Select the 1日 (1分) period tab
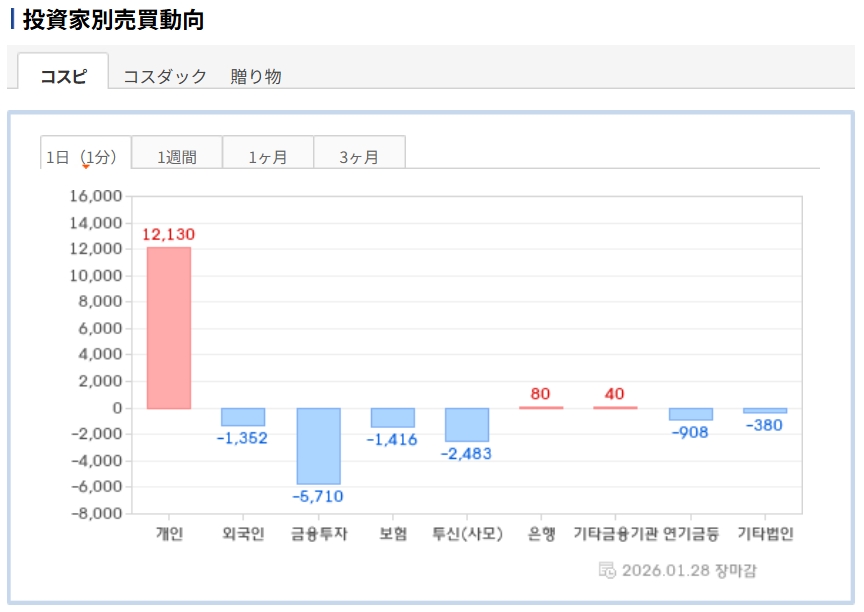This screenshot has width=864, height=612. 85,156
